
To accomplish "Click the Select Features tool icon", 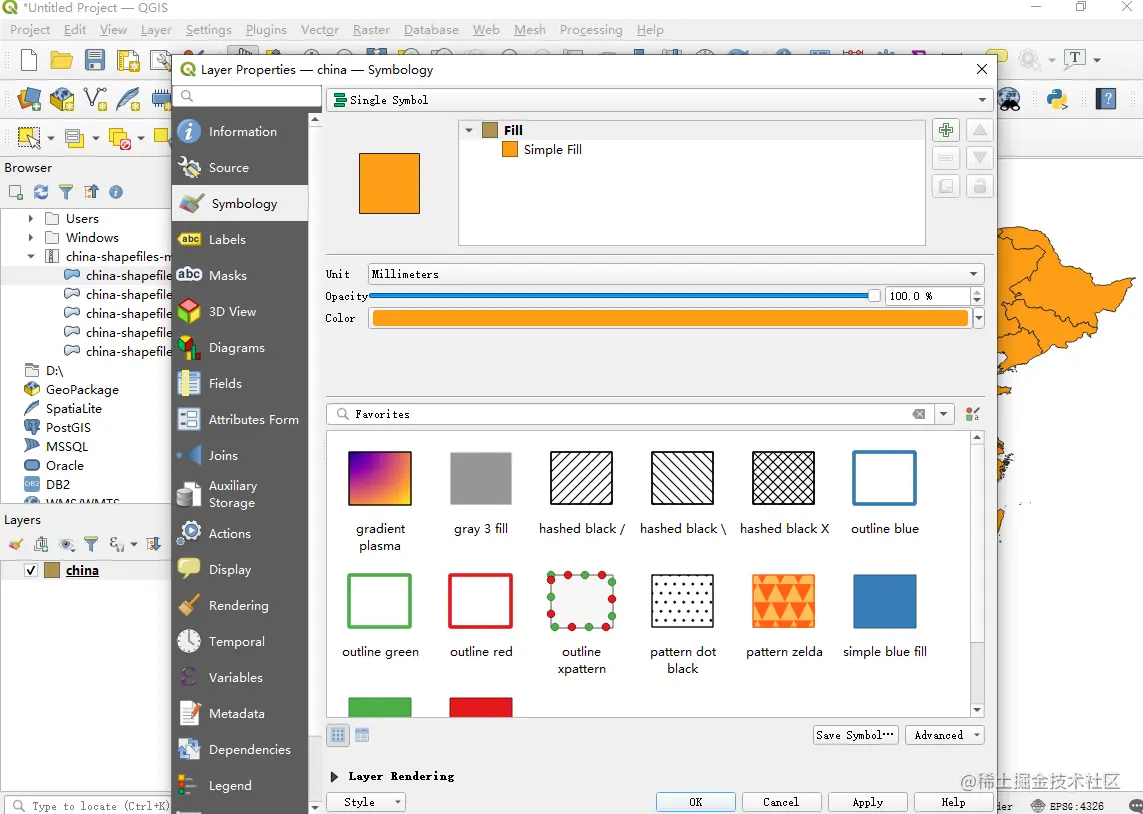I will (x=28, y=137).
